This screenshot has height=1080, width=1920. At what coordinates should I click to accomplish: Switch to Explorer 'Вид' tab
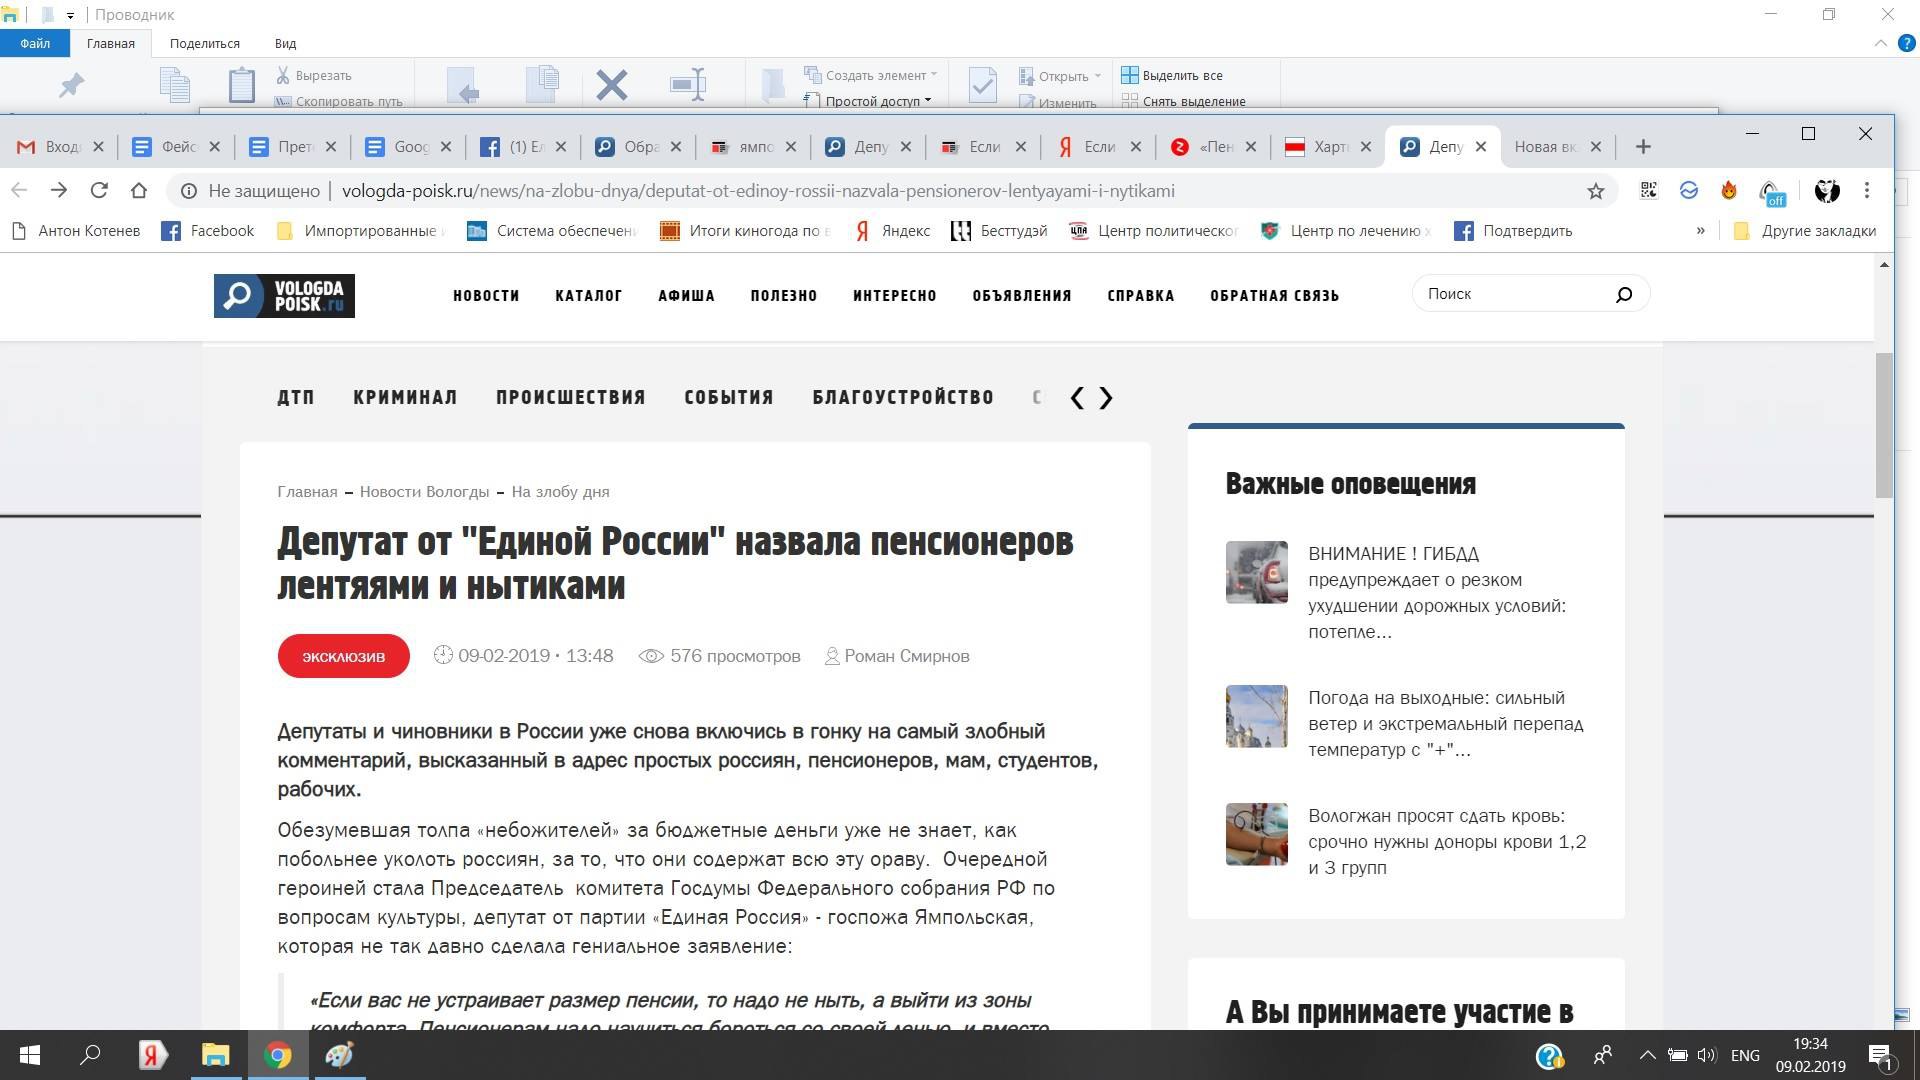[285, 44]
